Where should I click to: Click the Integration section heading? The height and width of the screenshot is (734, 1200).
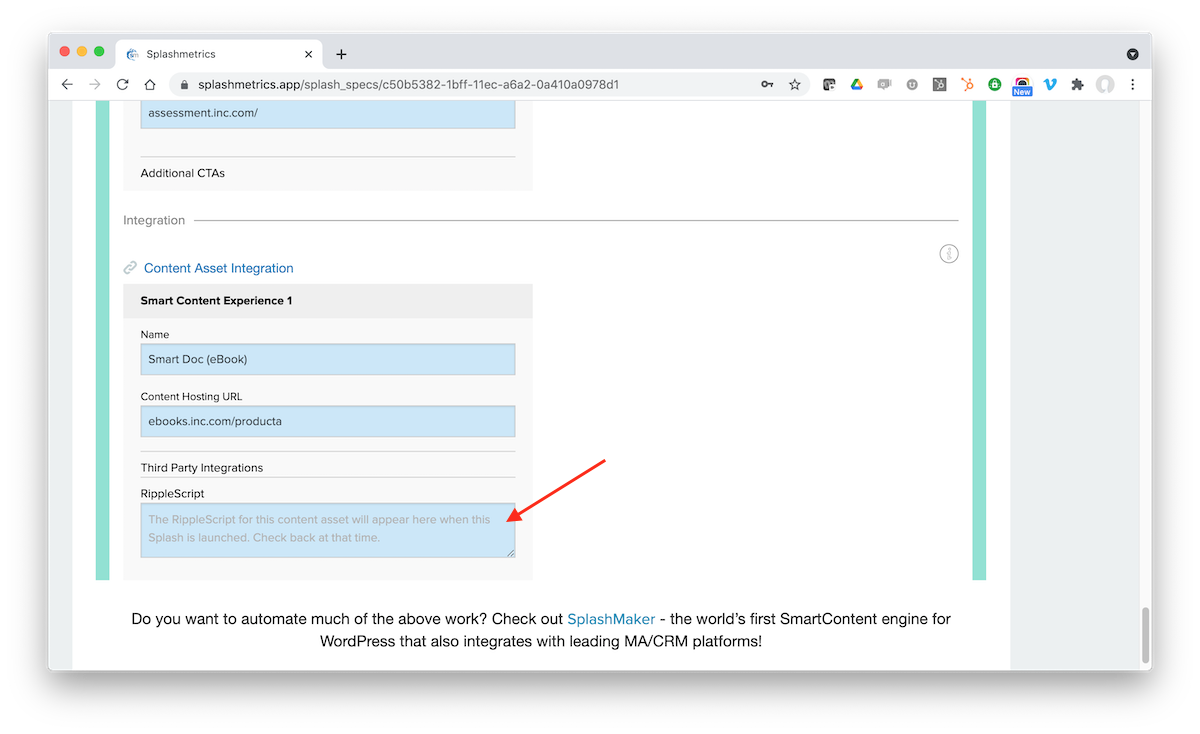154,220
